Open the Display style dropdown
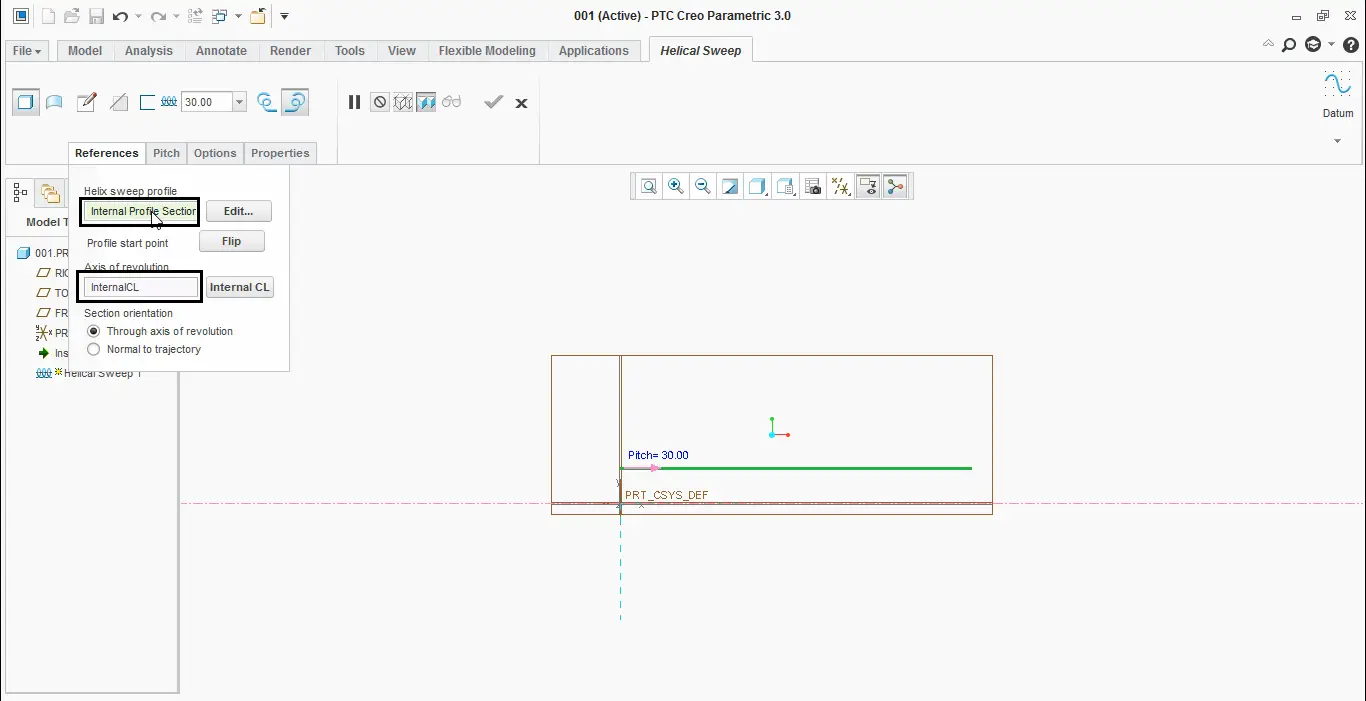Viewport: 1366px width, 701px height. pos(758,186)
